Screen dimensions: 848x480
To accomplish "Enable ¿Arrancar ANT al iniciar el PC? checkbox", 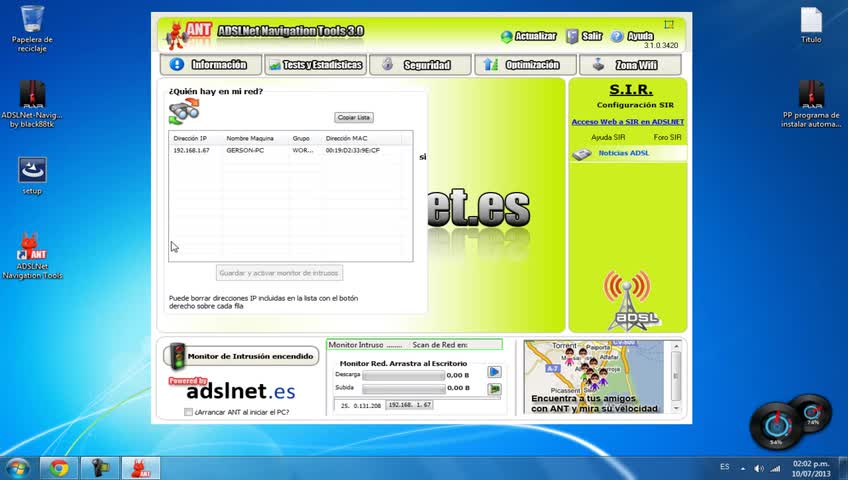I will 188,412.
